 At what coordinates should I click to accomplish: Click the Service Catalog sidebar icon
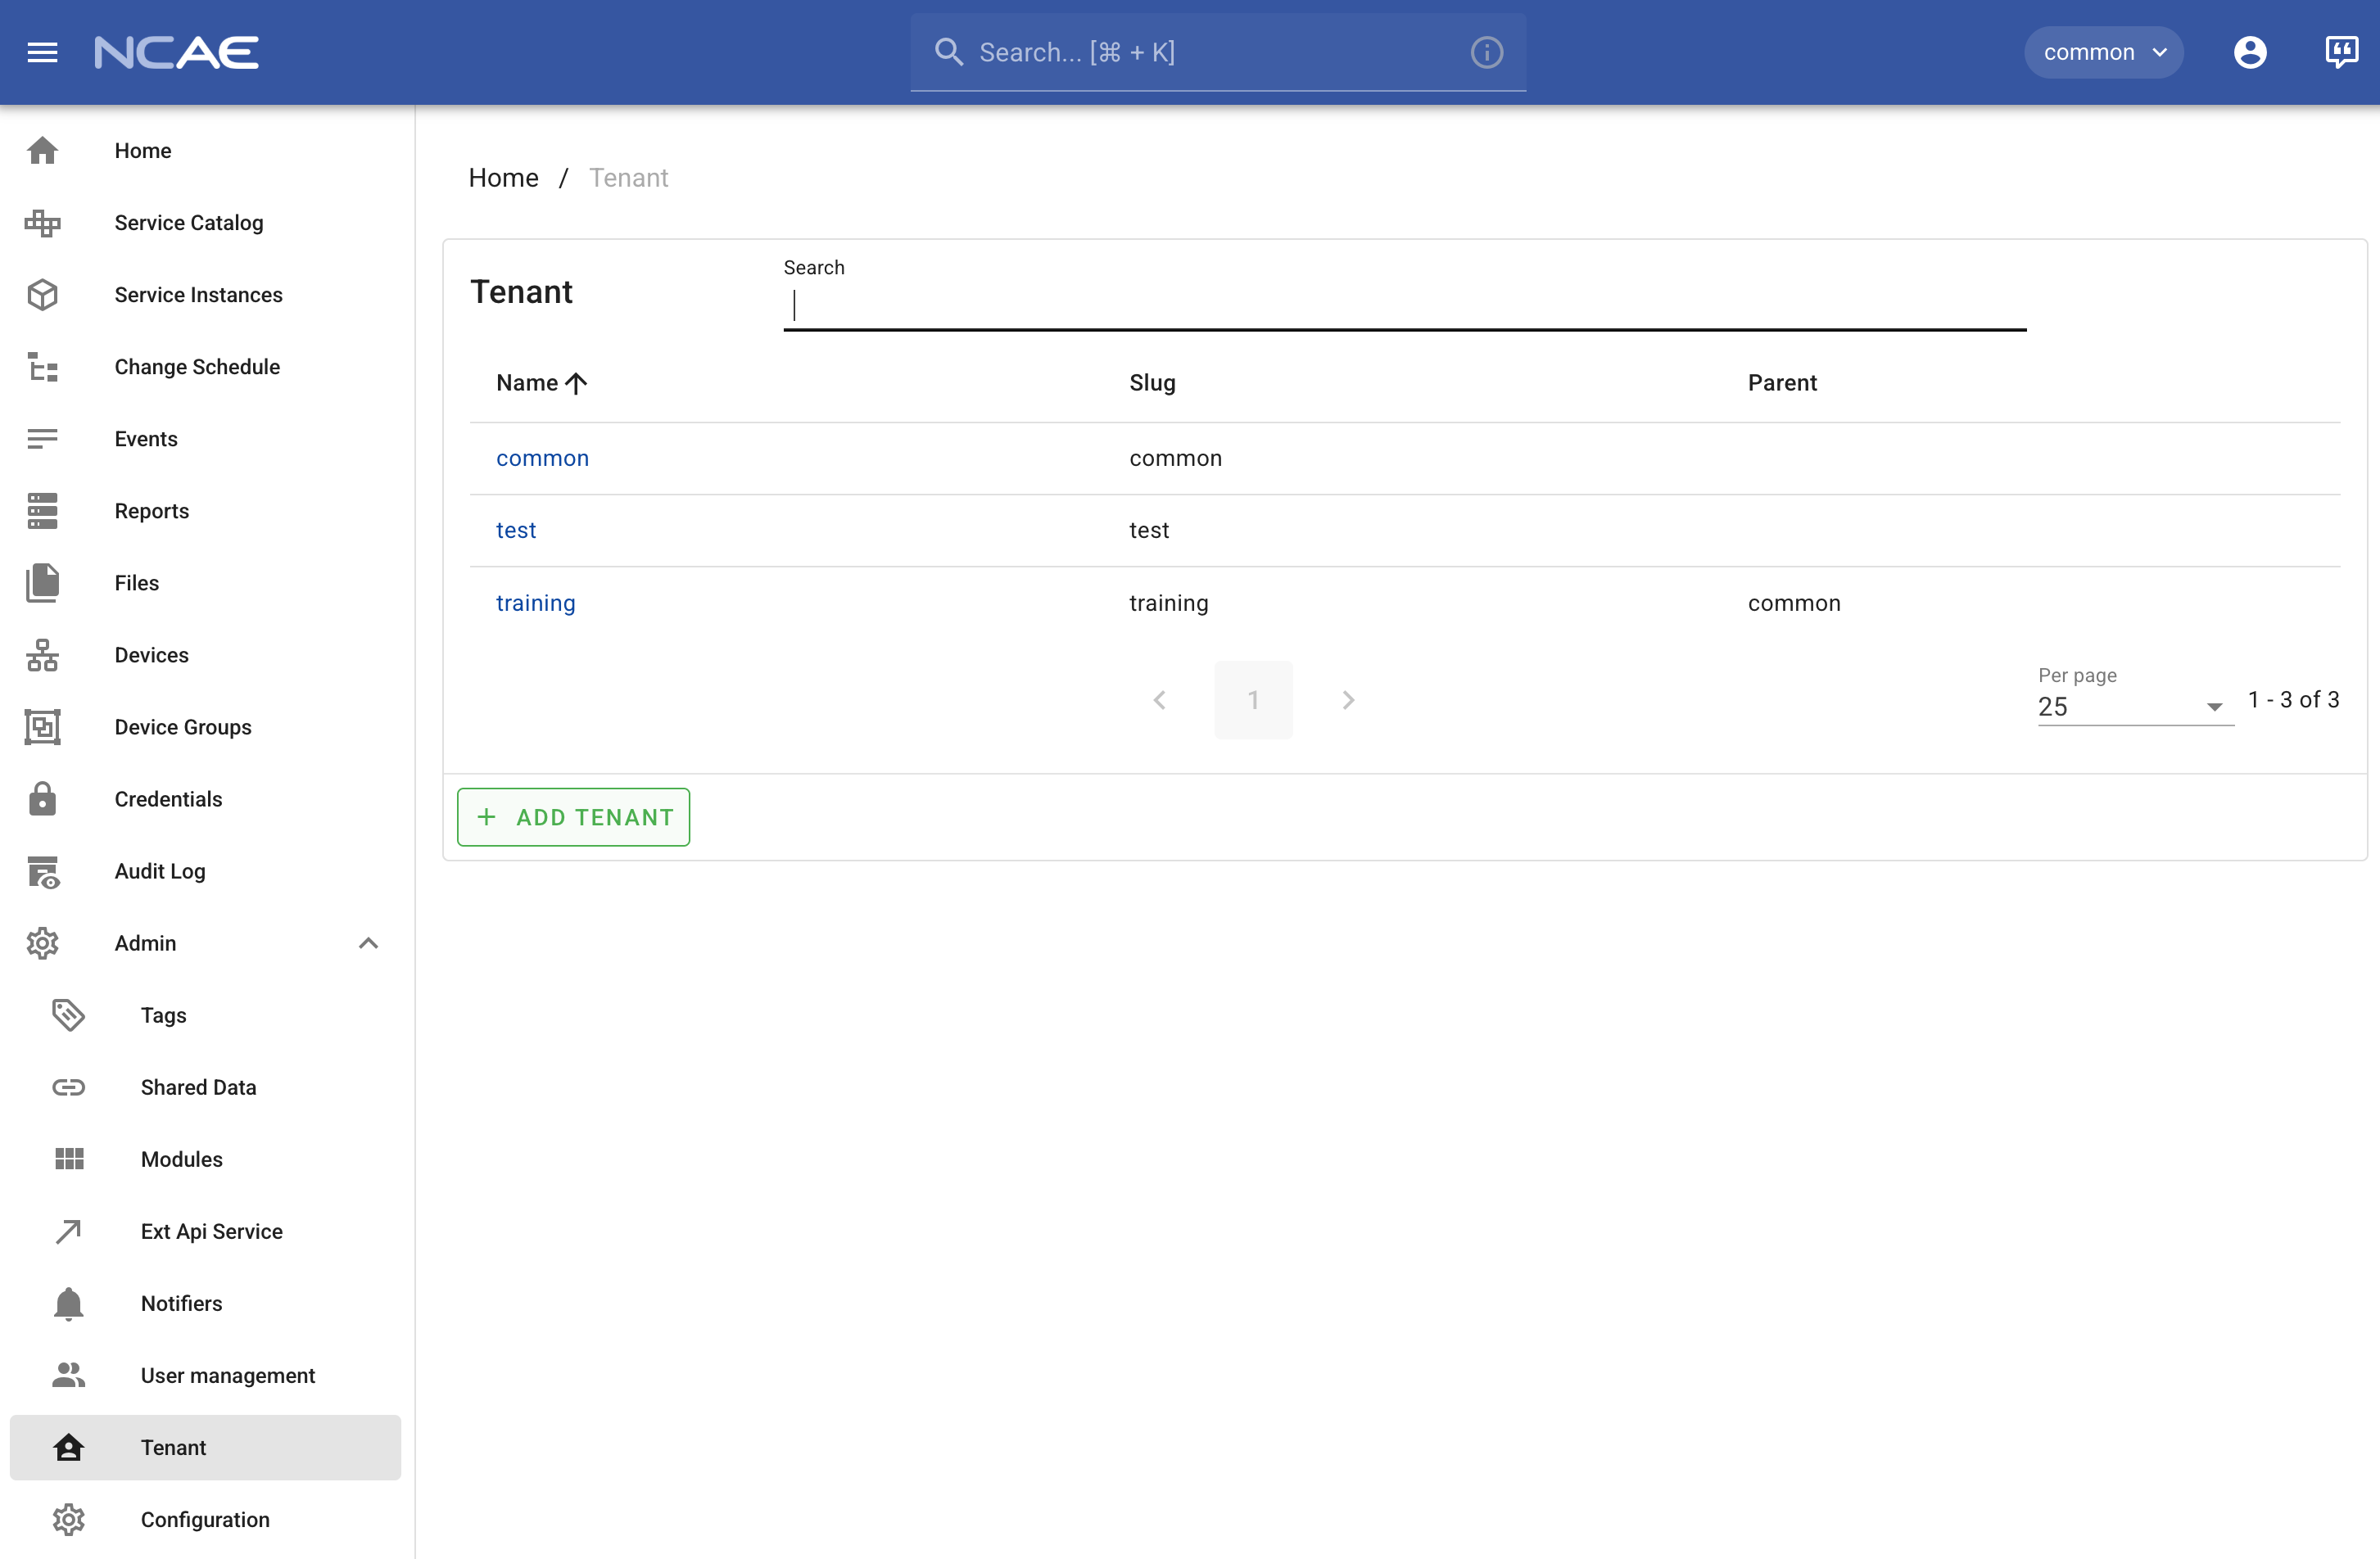[x=42, y=223]
